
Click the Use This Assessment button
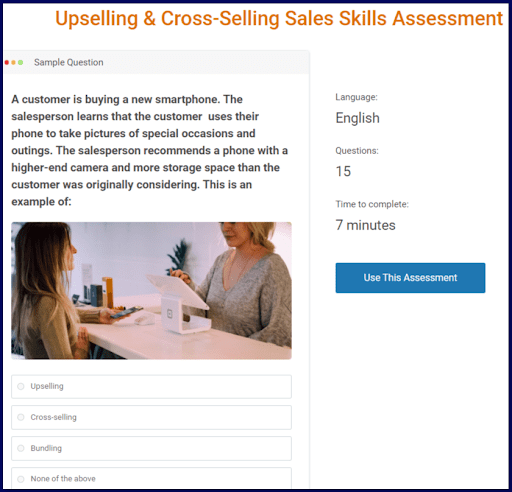(410, 278)
